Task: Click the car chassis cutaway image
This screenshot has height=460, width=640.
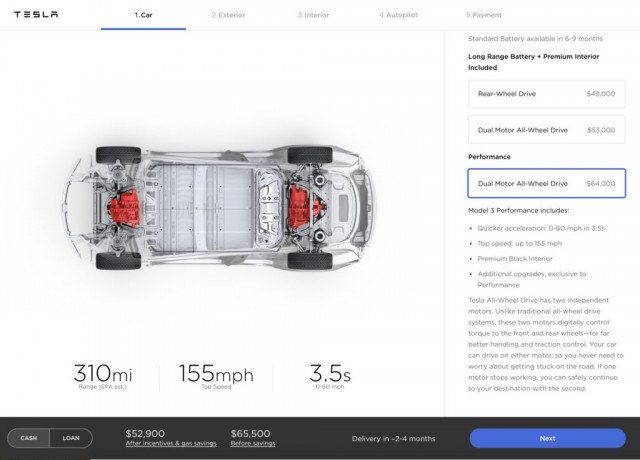Action: tap(214, 207)
